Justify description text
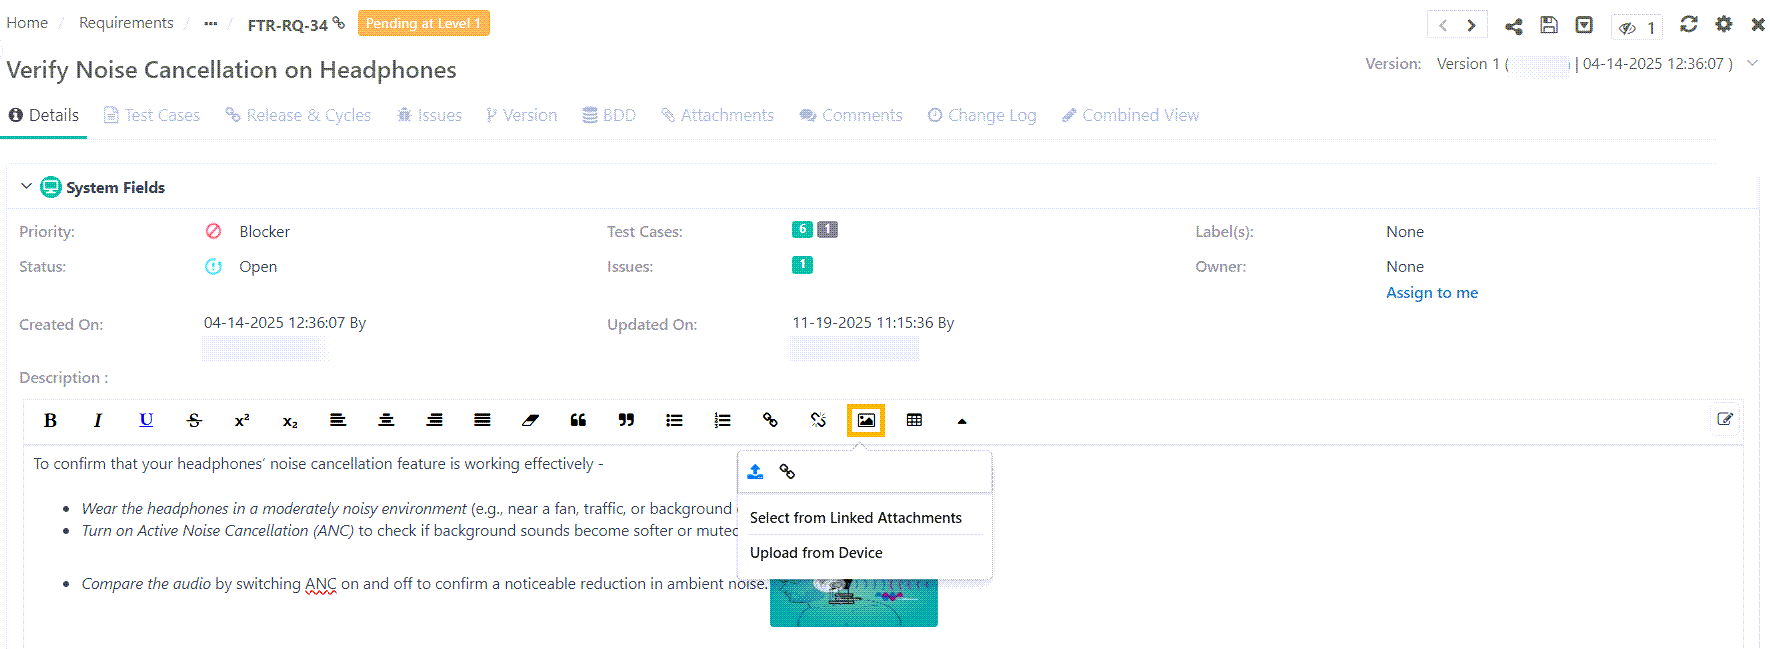The height and width of the screenshot is (649, 1770). coord(482,420)
